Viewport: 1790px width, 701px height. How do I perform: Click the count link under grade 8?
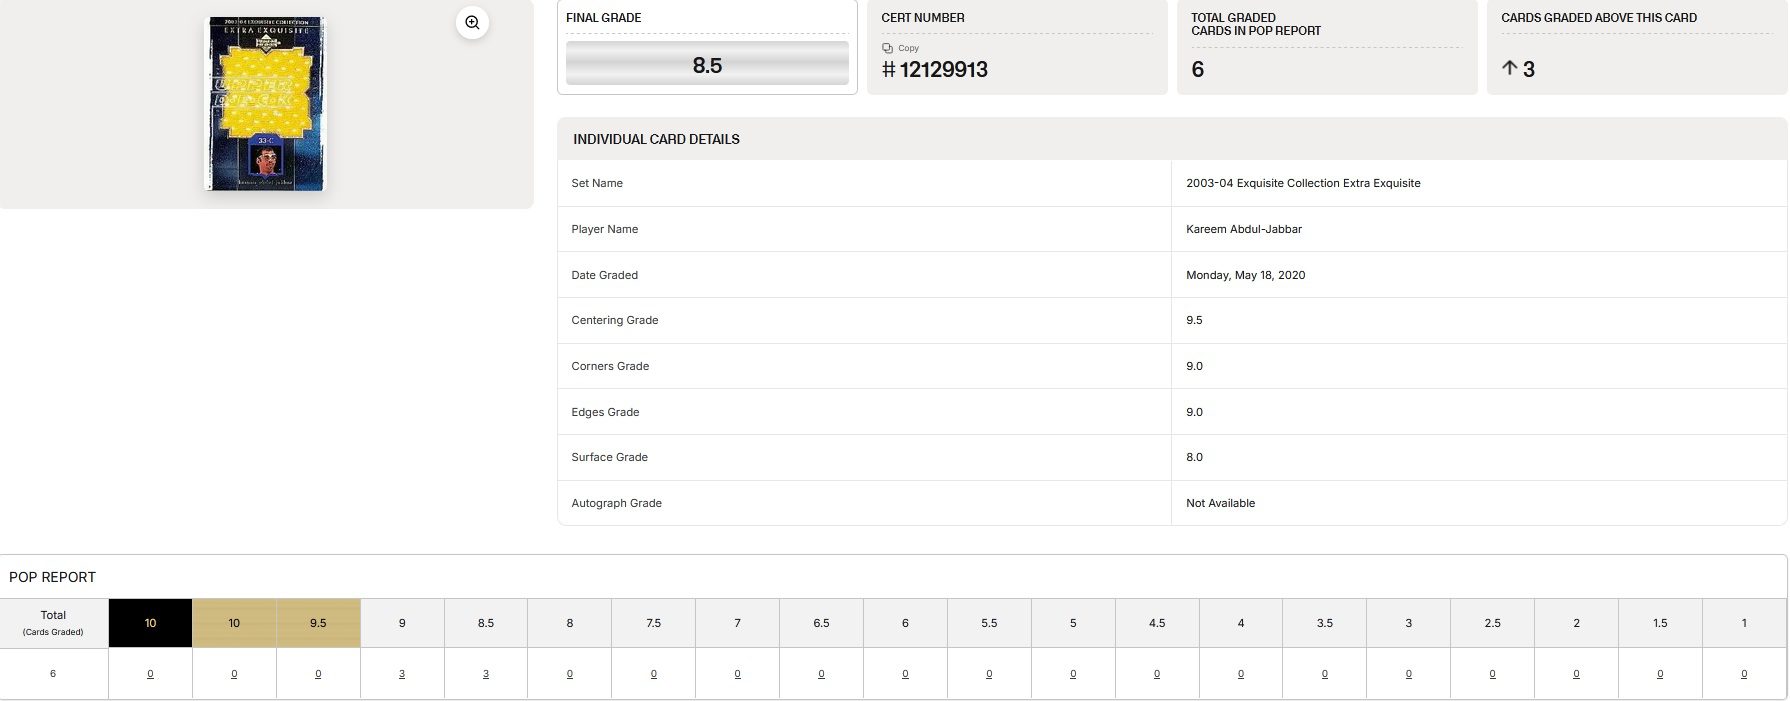tap(570, 674)
